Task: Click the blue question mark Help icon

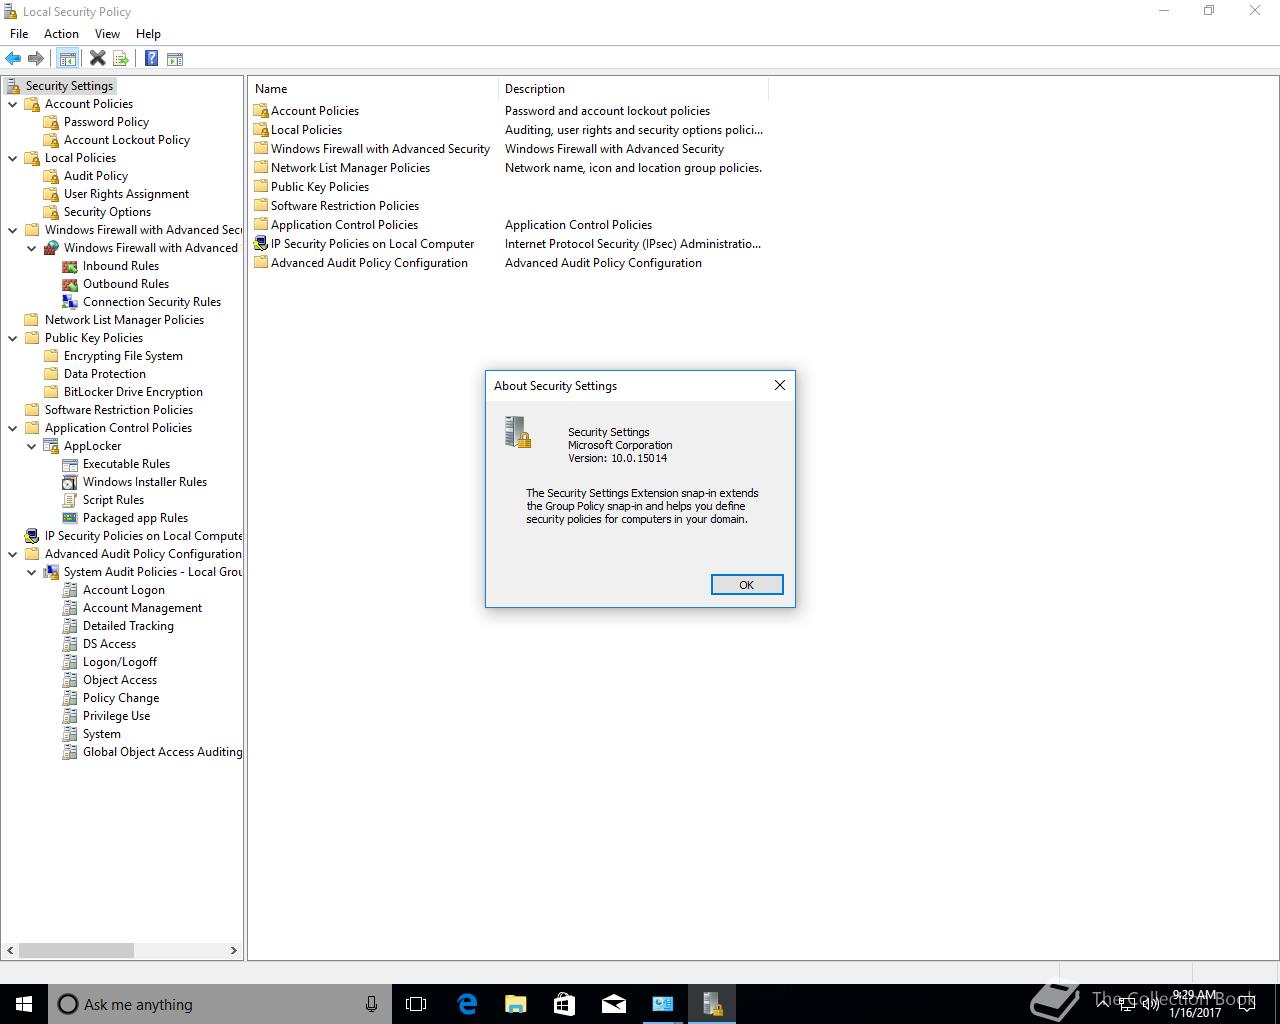Action: click(151, 59)
